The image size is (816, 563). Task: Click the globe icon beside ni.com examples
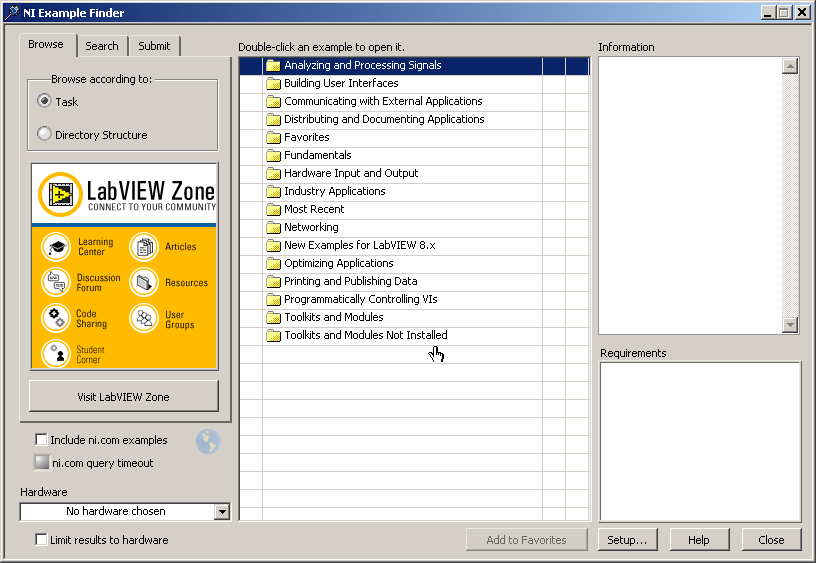(208, 441)
